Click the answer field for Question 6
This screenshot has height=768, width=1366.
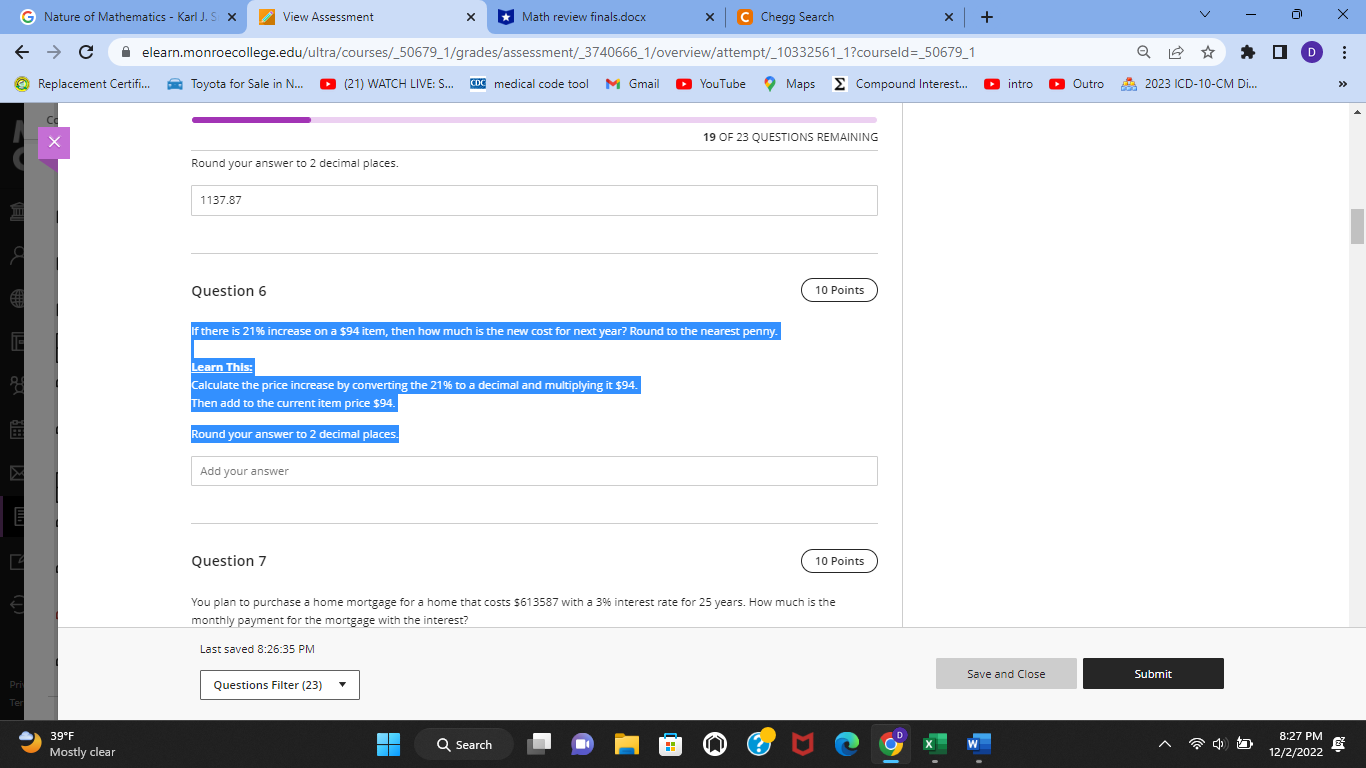pos(533,470)
